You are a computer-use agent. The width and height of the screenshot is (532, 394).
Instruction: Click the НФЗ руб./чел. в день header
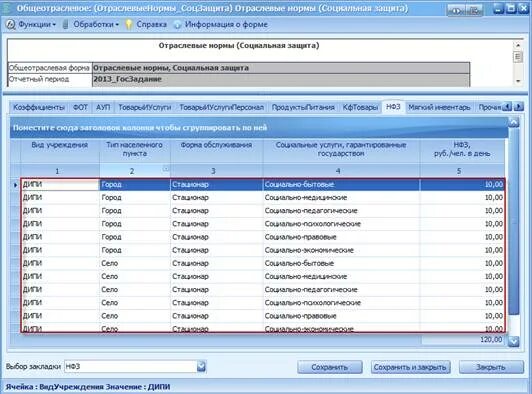click(462, 149)
